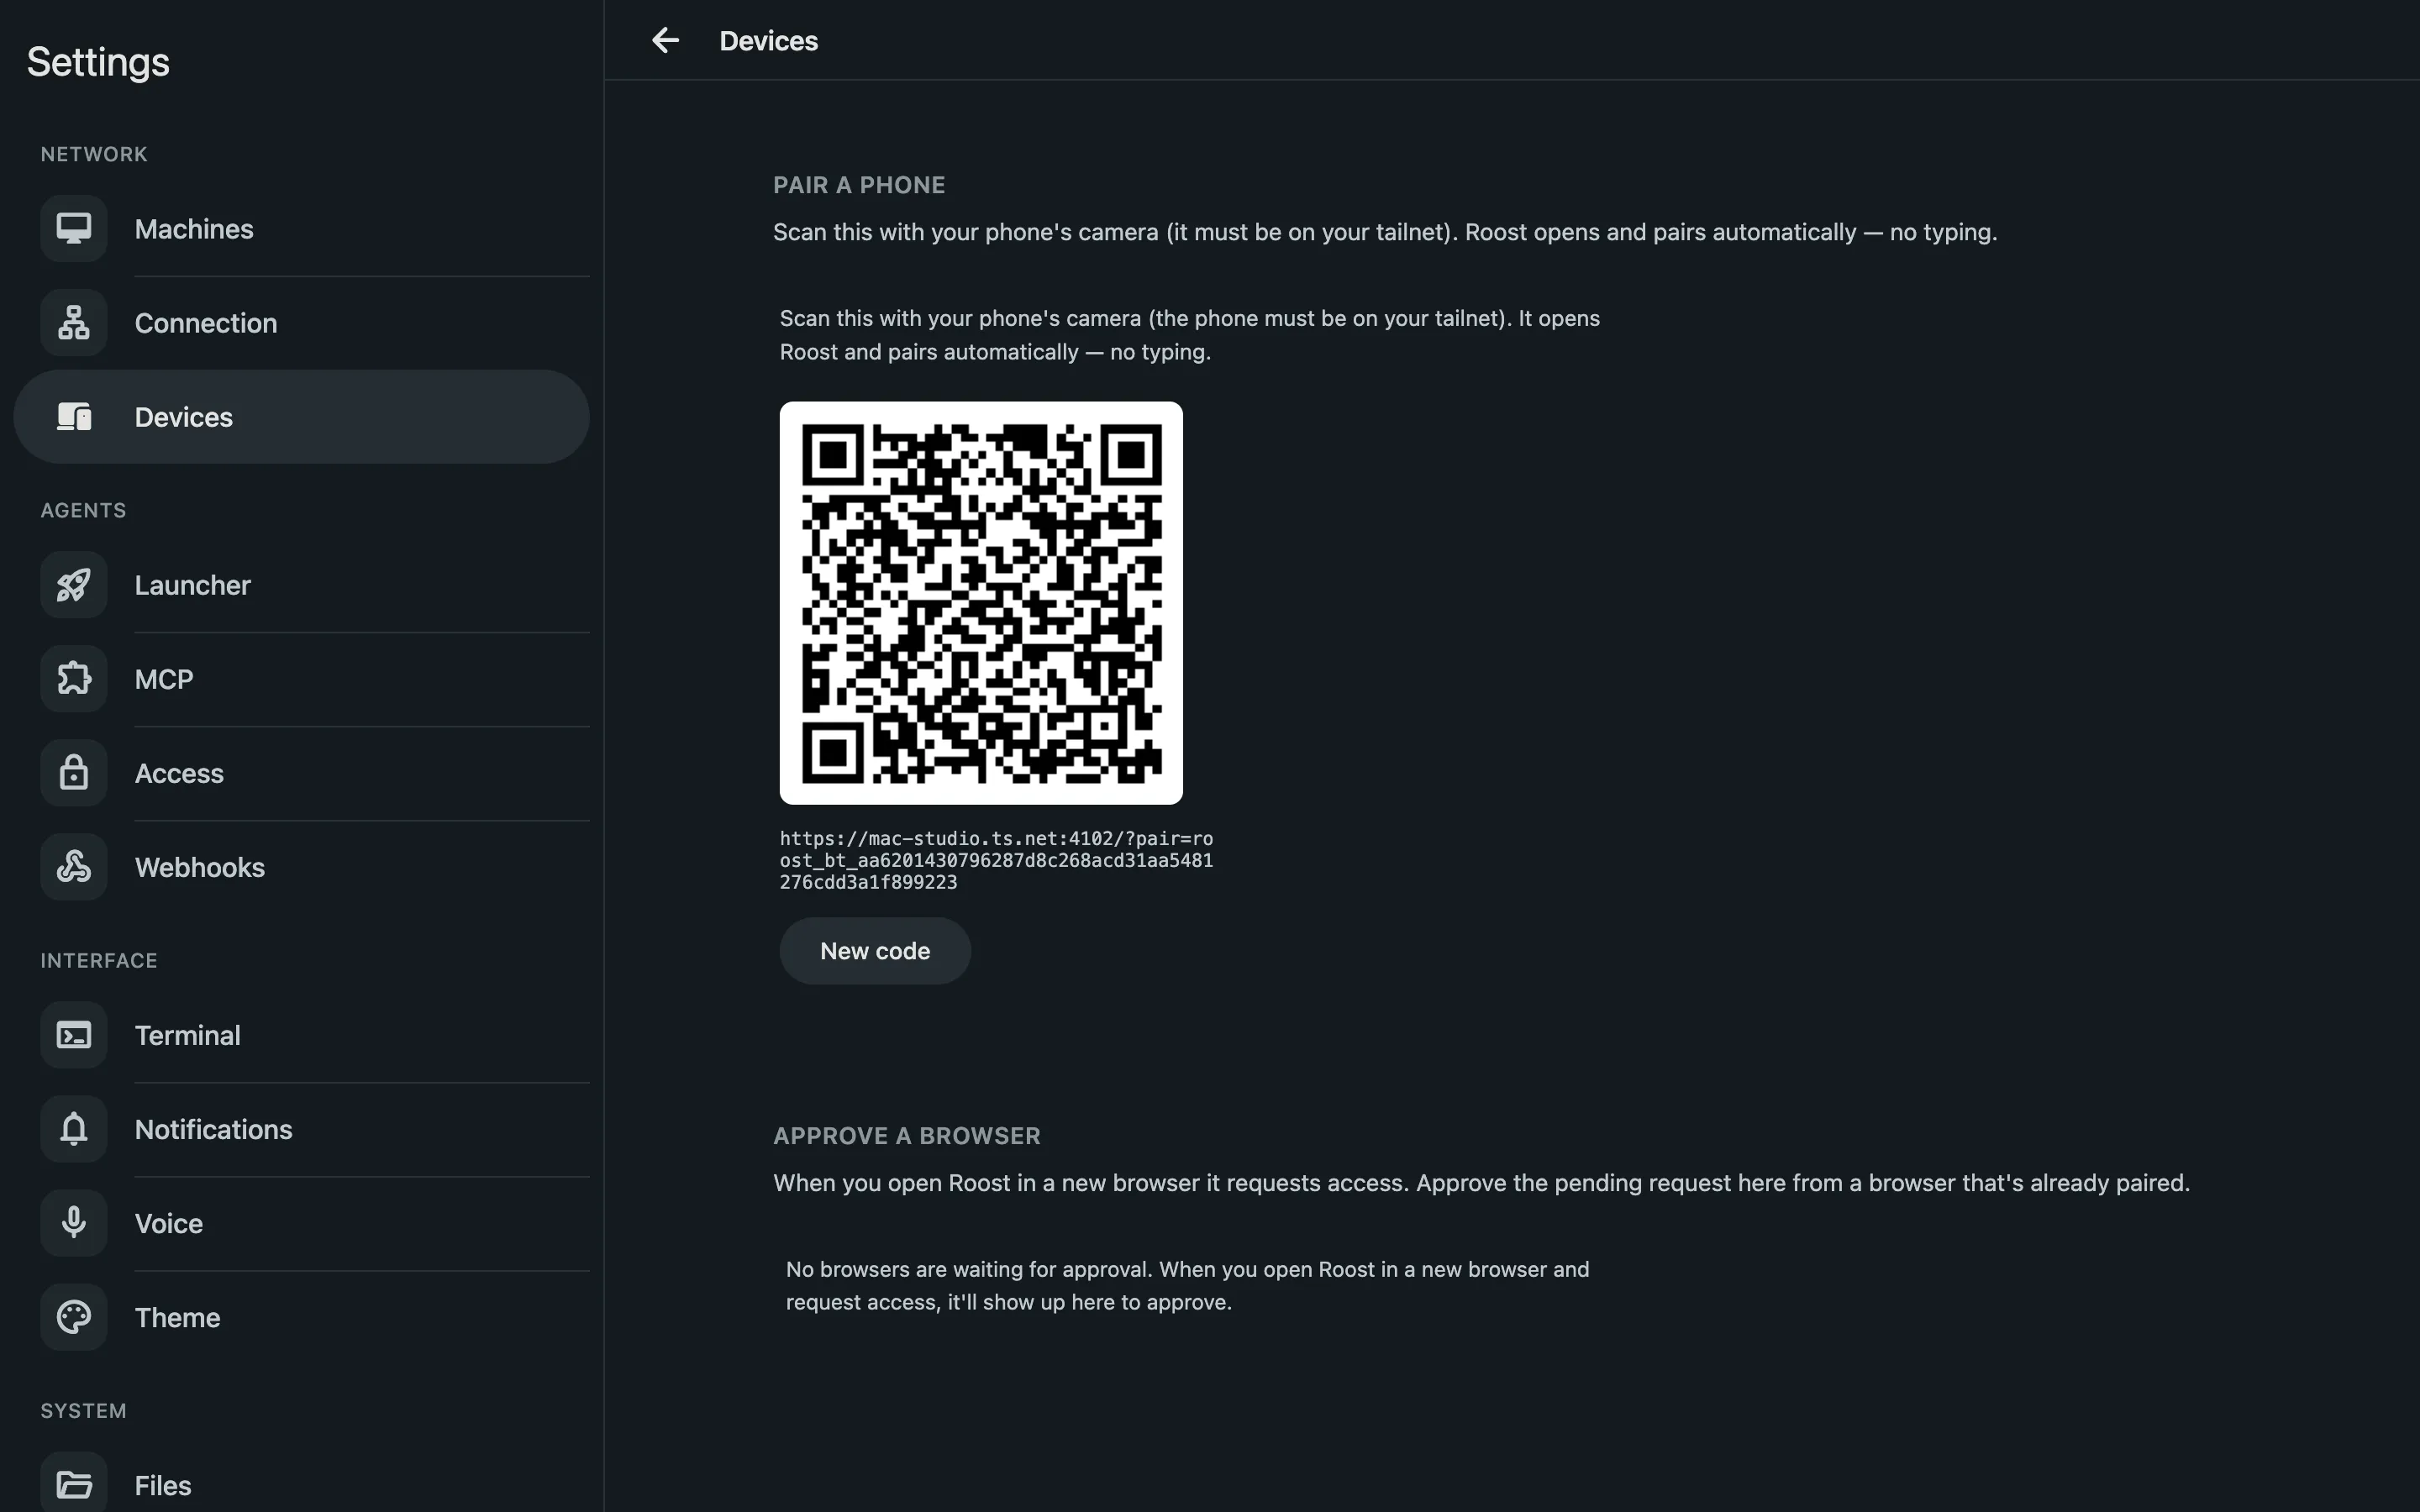Click 'When you open Roost in a new browser' description
The height and width of the screenshot is (1512, 2420).
click(1481, 1183)
